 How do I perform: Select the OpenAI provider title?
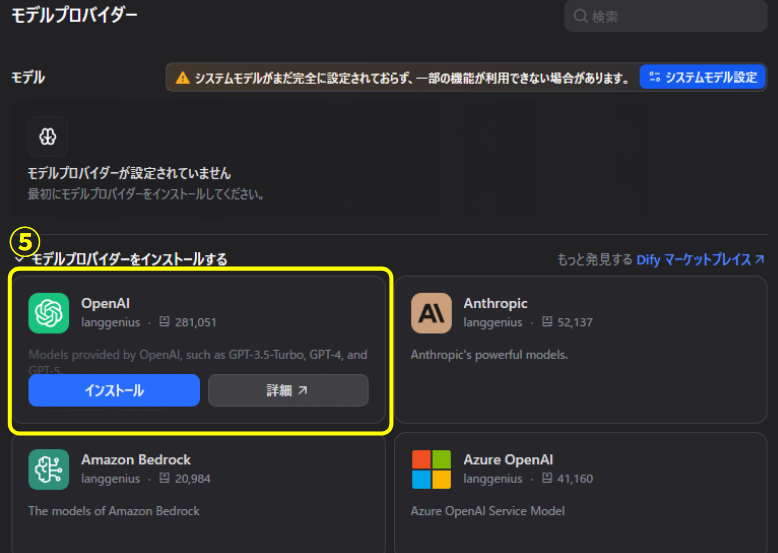click(105, 303)
